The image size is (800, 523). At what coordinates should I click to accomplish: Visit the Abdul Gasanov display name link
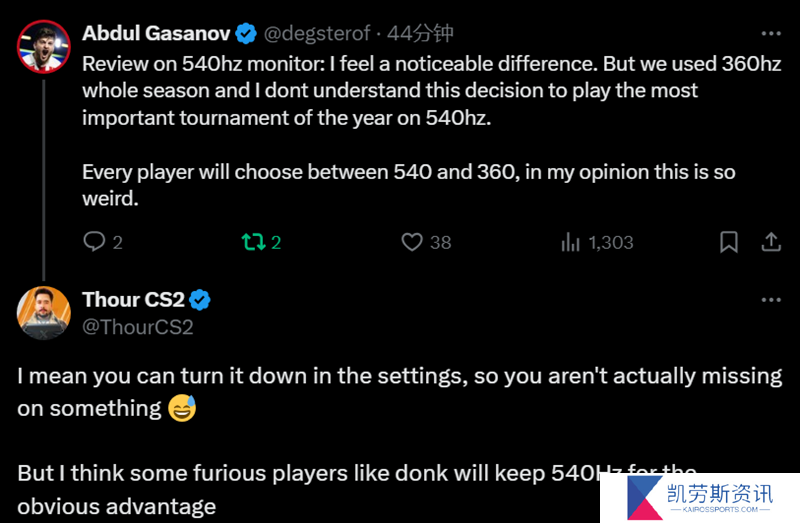(156, 34)
